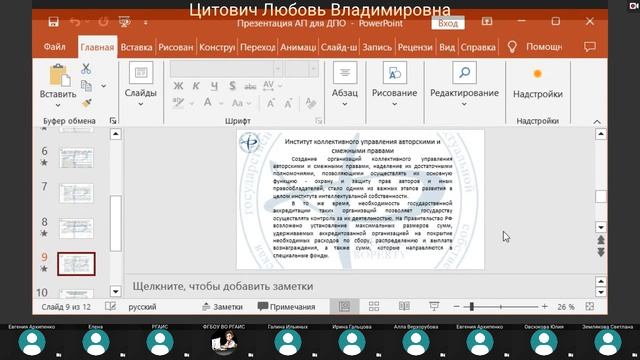Undo the last action

click(75, 22)
